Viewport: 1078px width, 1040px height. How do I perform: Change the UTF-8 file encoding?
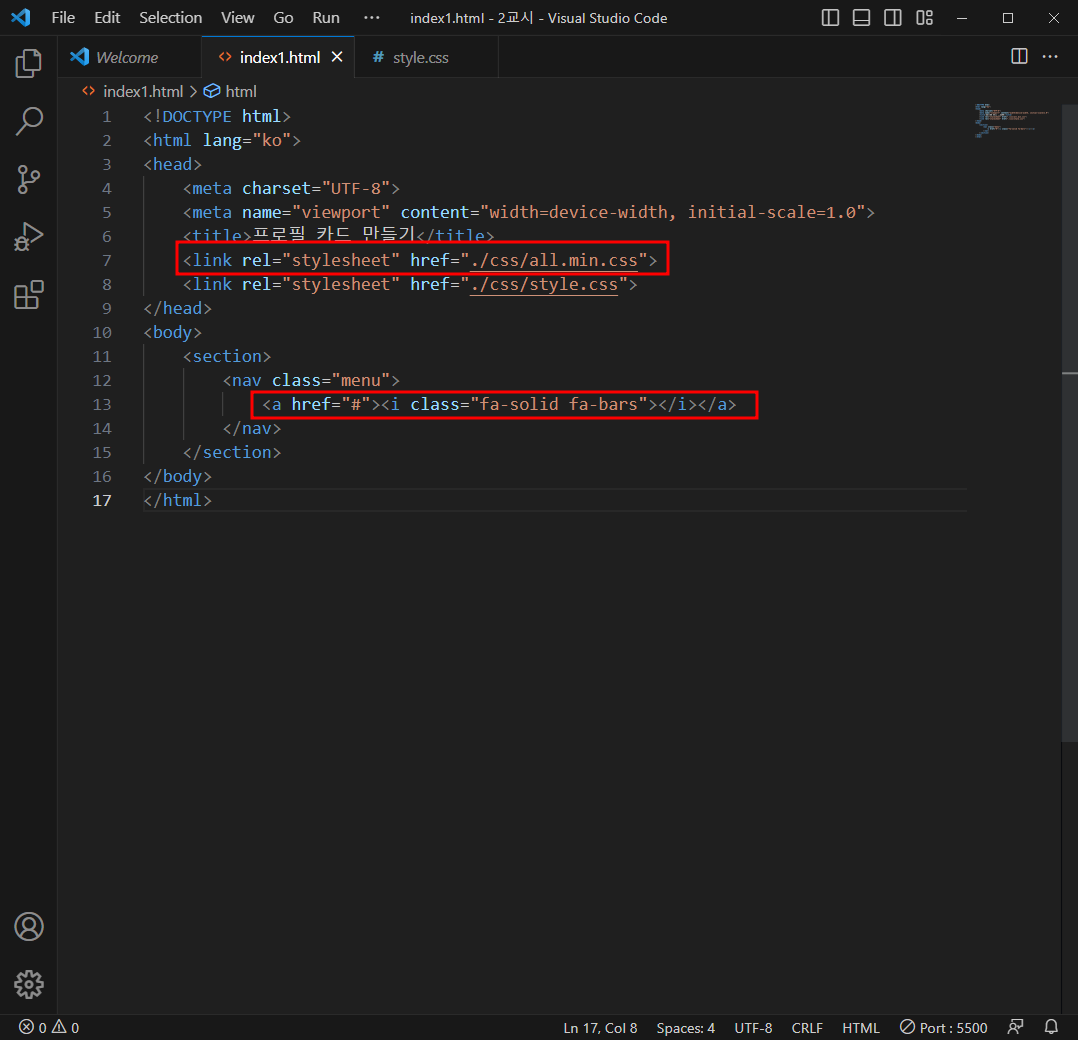(753, 1028)
